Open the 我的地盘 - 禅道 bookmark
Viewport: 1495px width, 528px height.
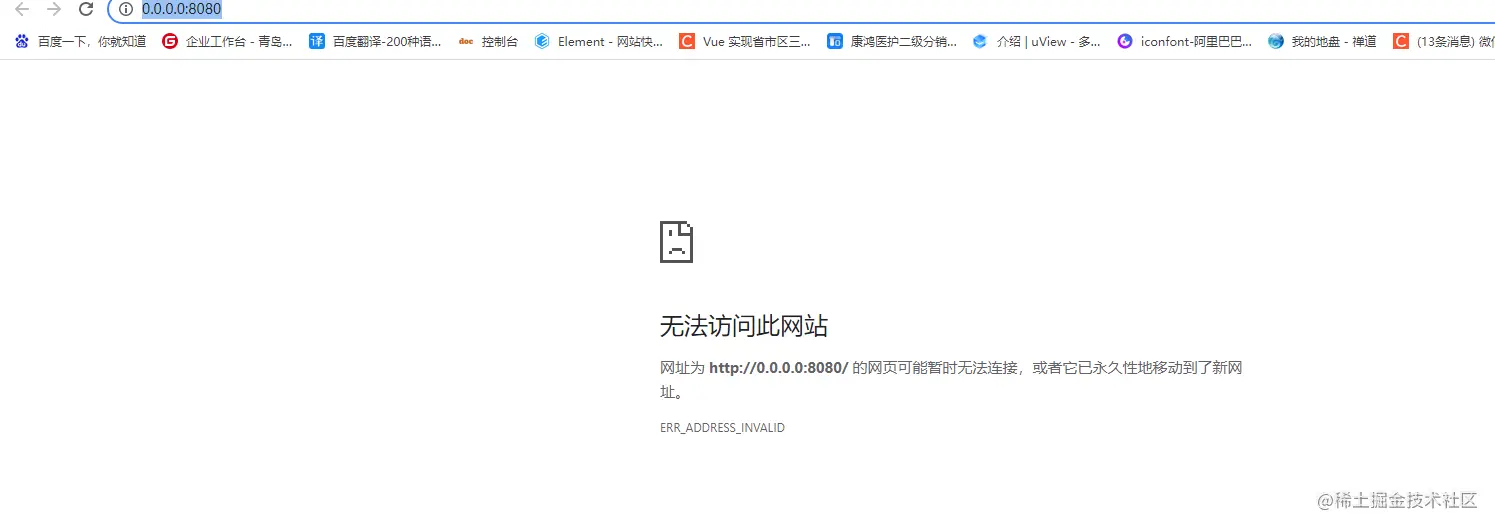tap(1322, 41)
